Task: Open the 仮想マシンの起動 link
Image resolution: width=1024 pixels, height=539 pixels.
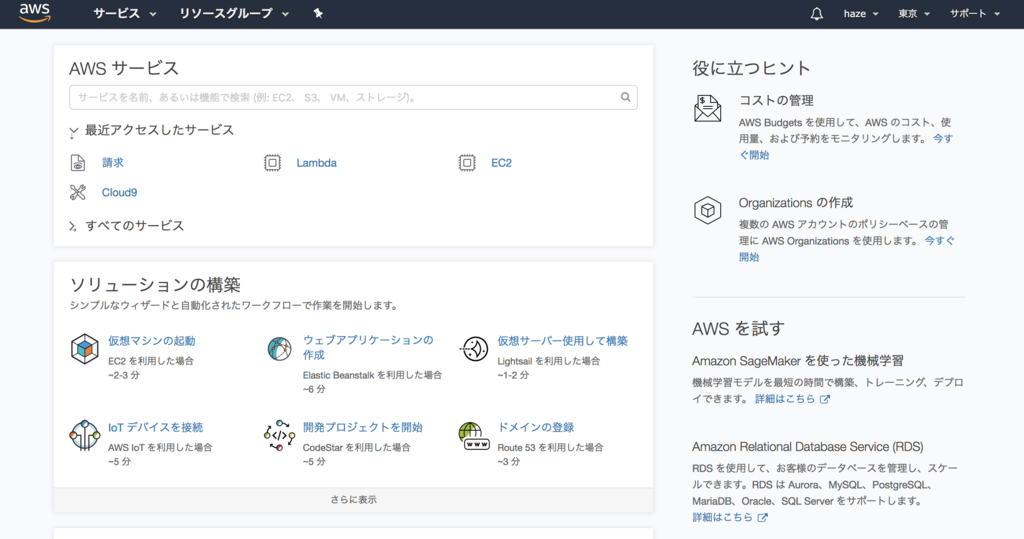Action: pyautogui.click(x=152, y=340)
